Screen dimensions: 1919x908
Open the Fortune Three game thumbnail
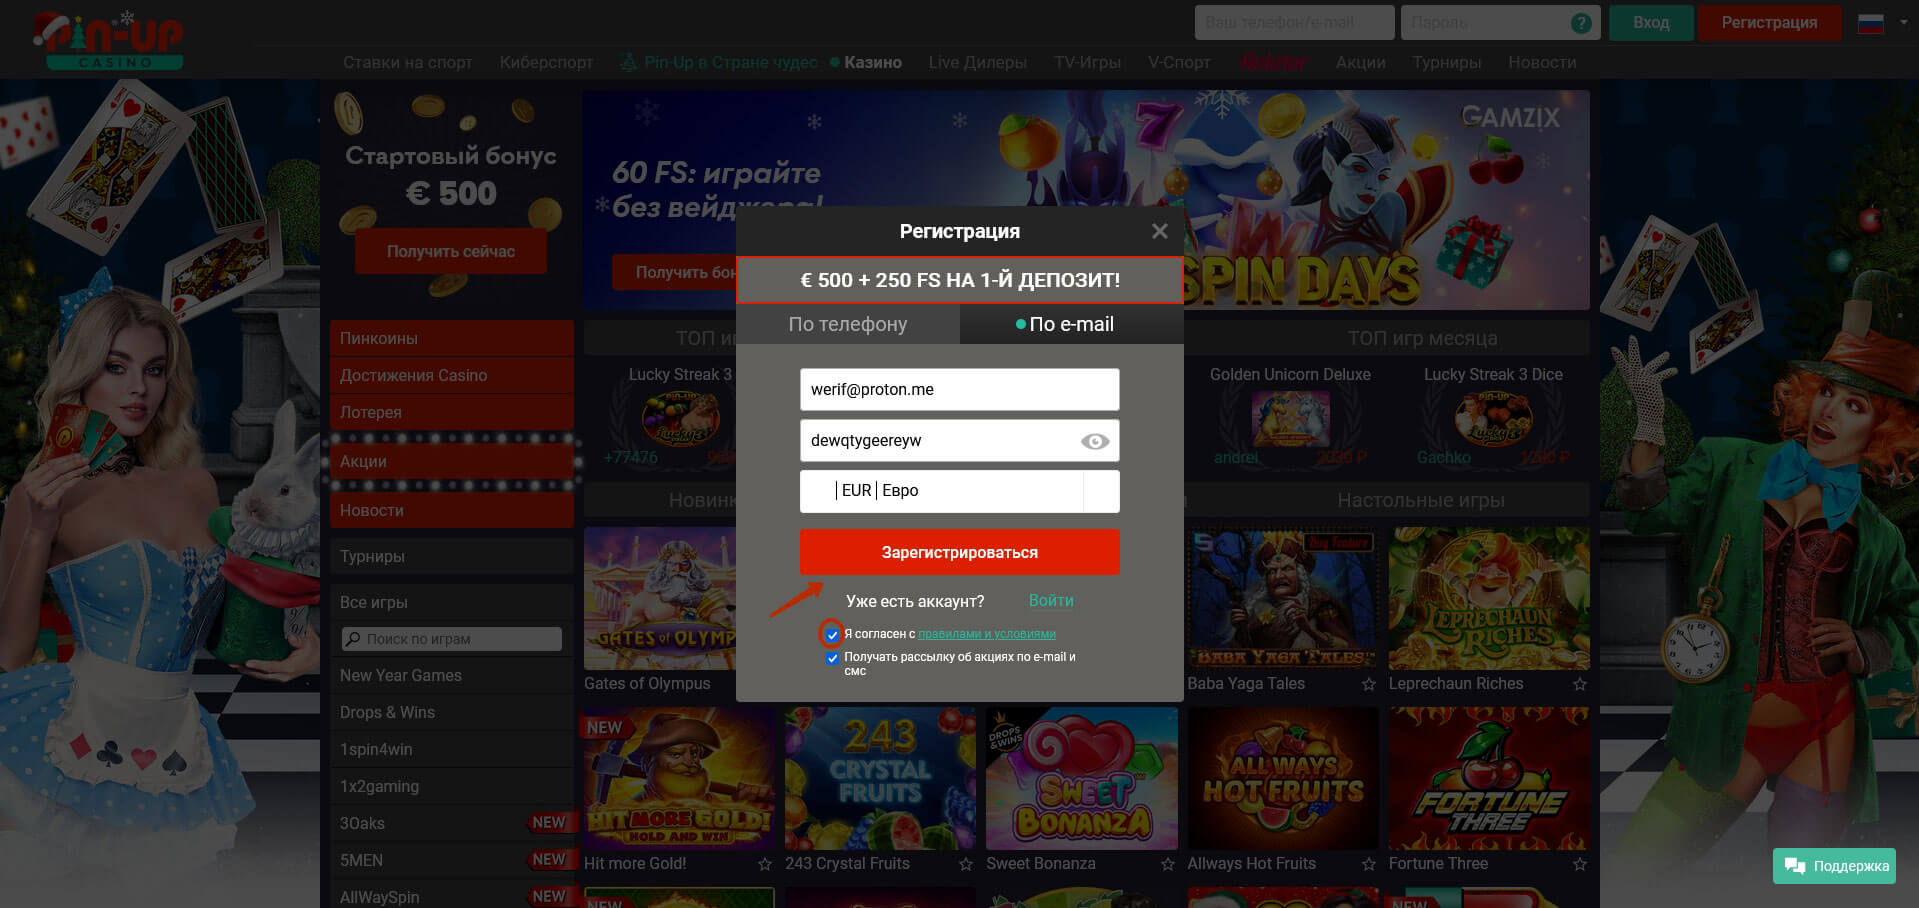tap(1488, 779)
